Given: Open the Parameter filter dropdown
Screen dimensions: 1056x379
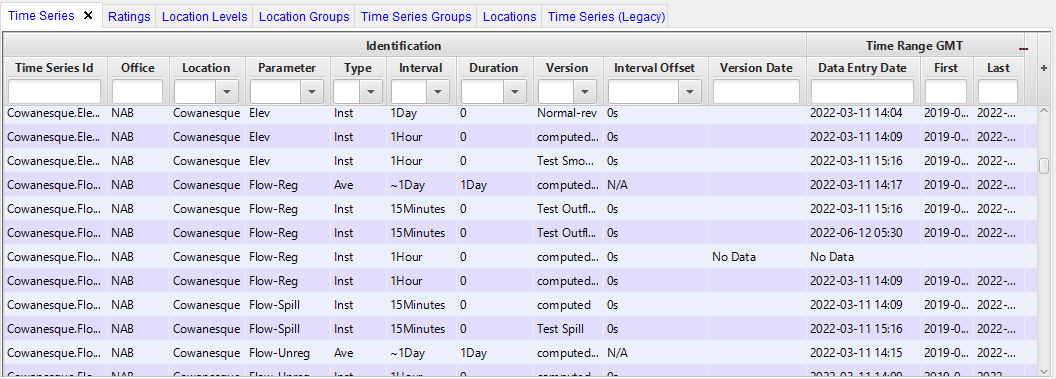Looking at the screenshot, I should (x=311, y=92).
